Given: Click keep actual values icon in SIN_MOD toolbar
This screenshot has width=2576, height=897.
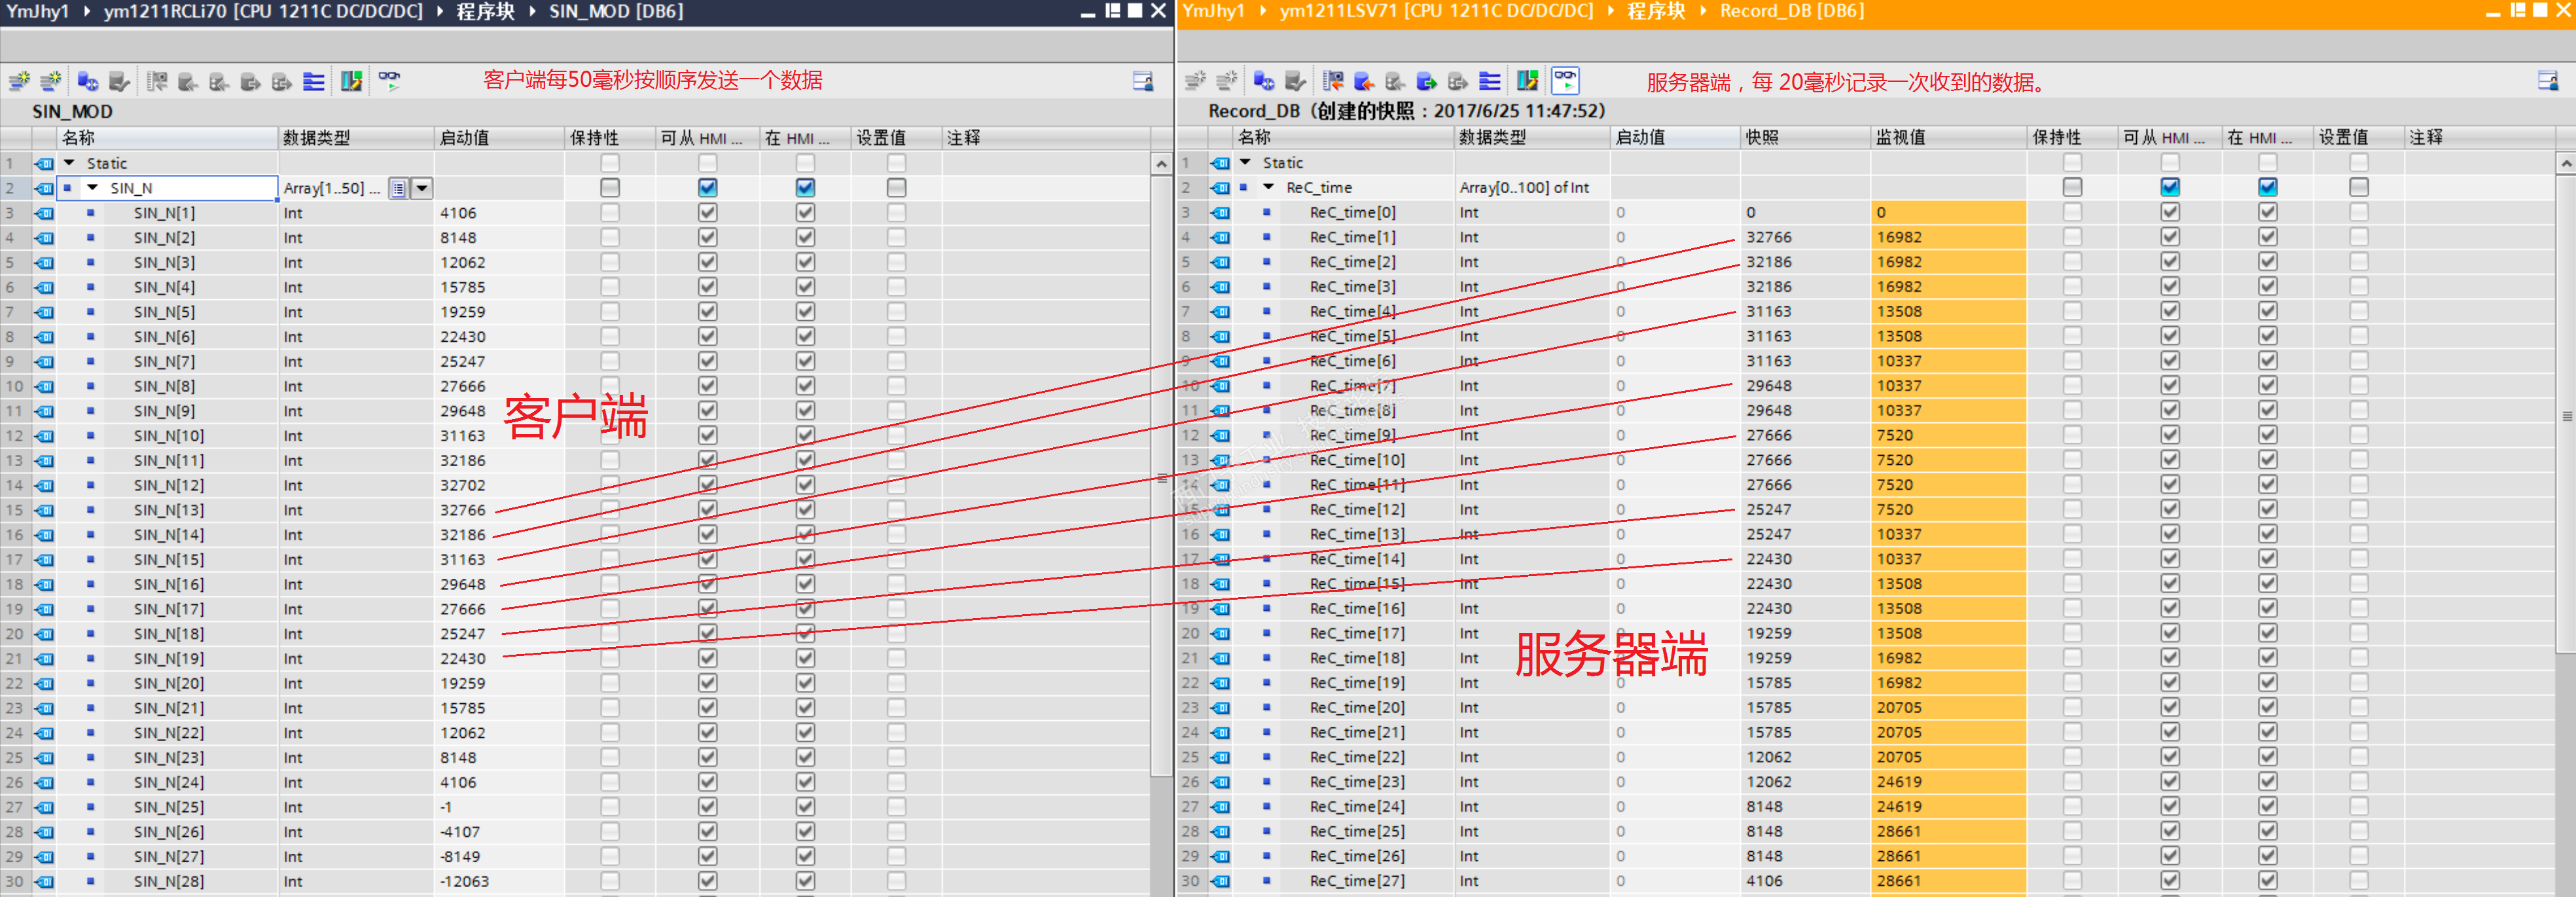Looking at the screenshot, I should coord(119,81).
